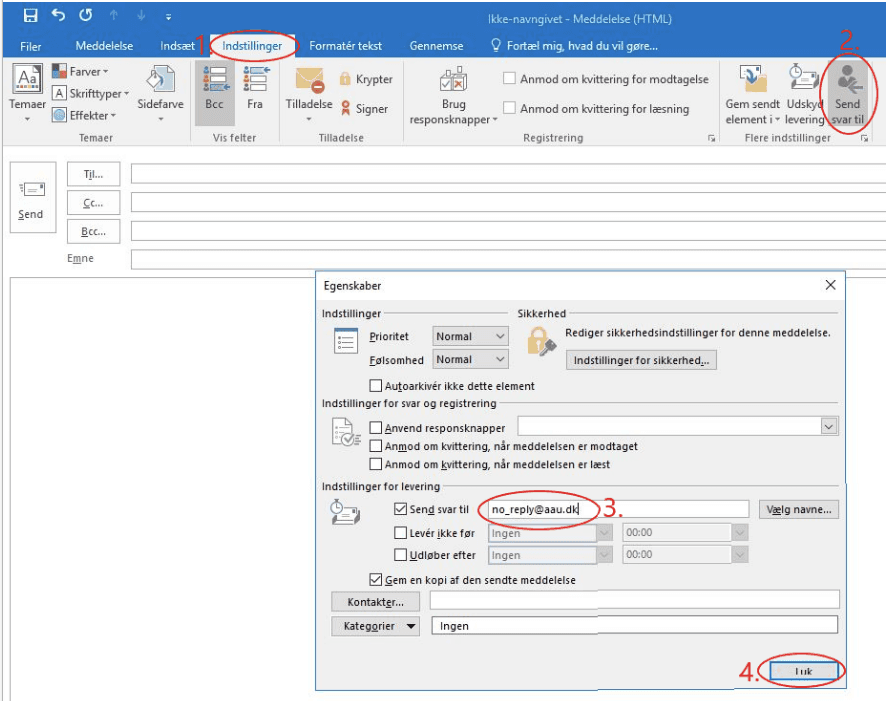Uncheck the Send svar til checkbox
886x701 pixels.
tap(401, 510)
